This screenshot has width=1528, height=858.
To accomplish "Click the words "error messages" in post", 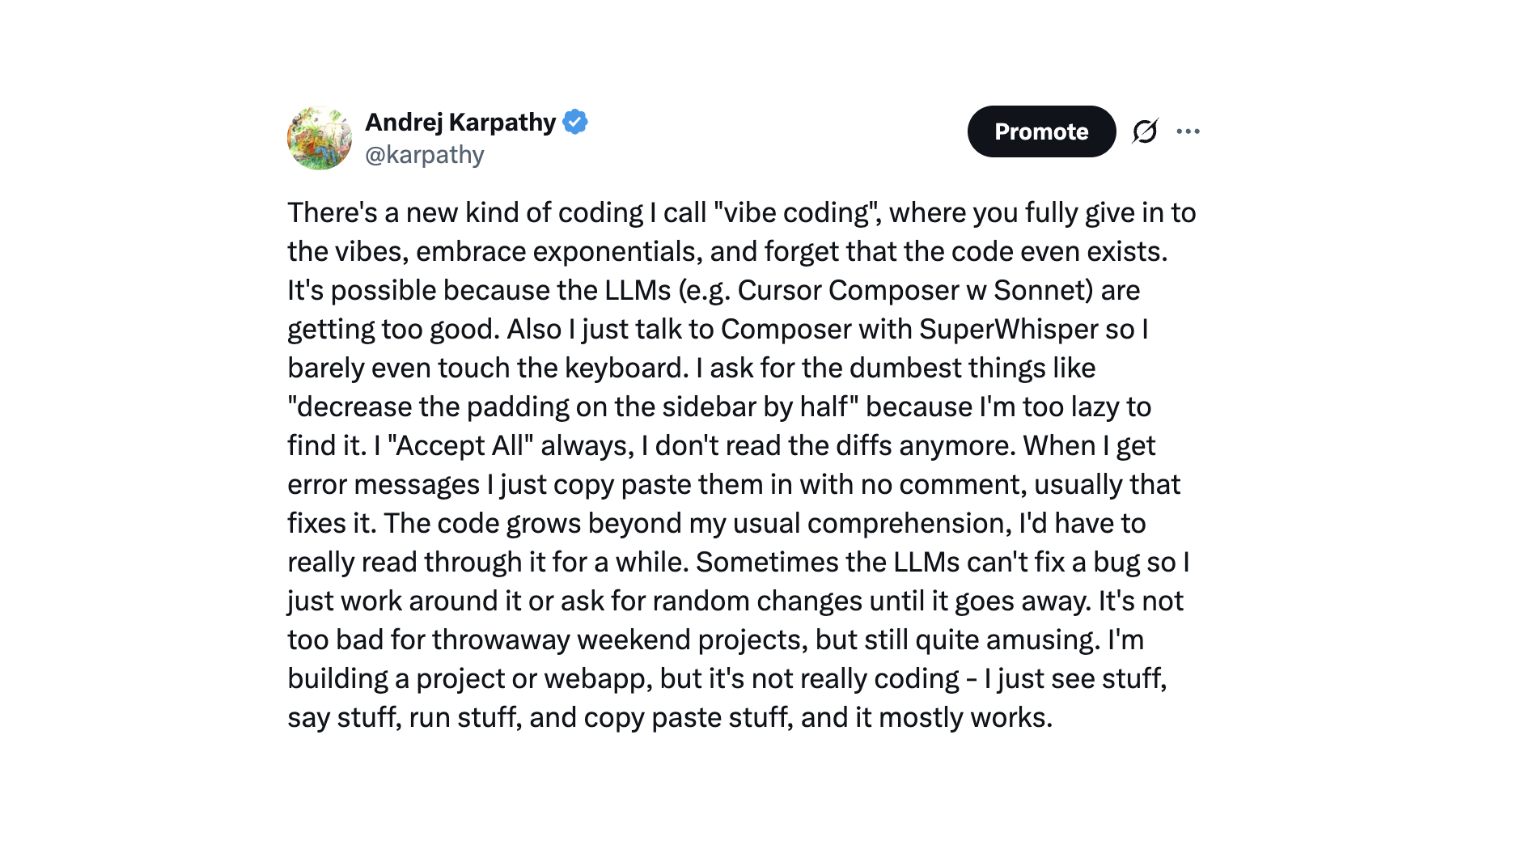I will point(384,485).
